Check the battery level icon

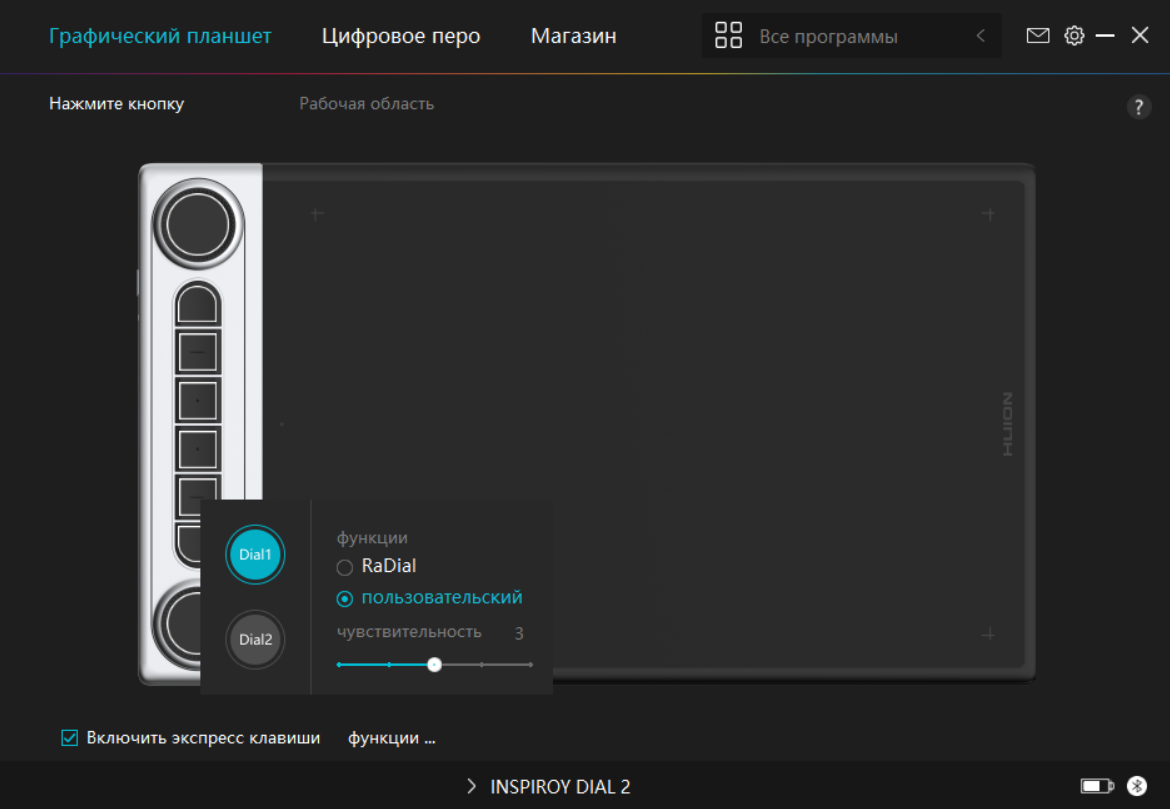(1096, 786)
